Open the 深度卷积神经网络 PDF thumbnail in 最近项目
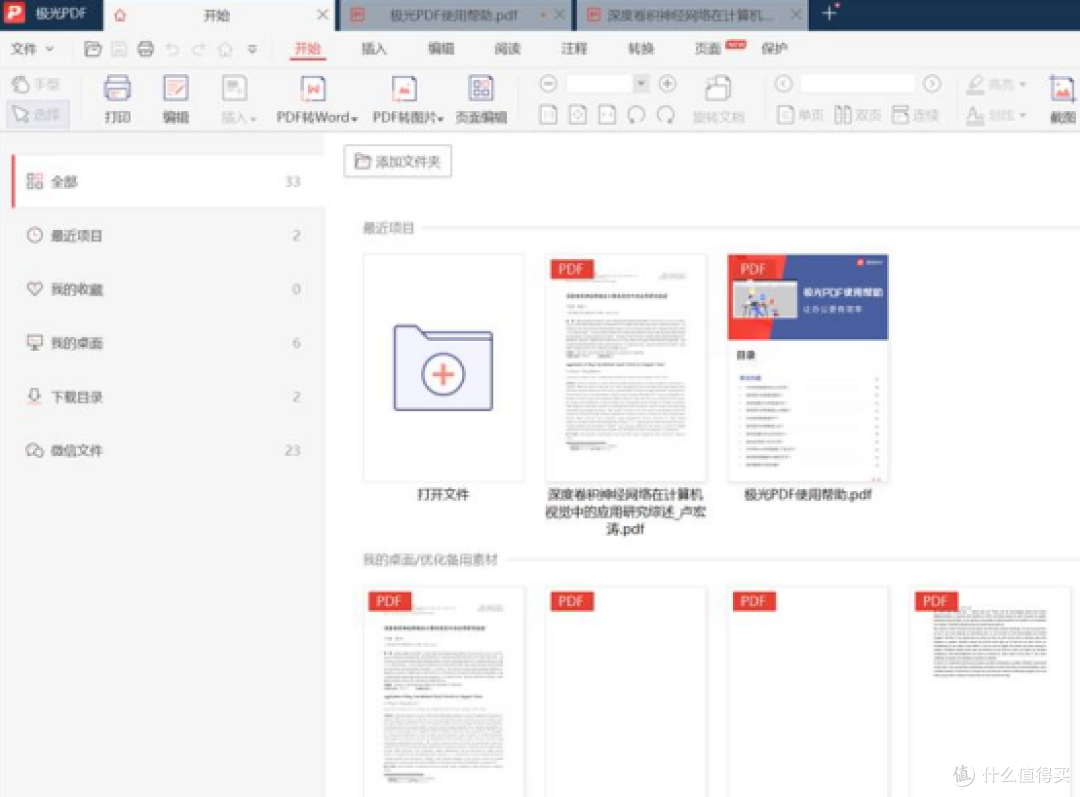1080x797 pixels. click(x=625, y=368)
